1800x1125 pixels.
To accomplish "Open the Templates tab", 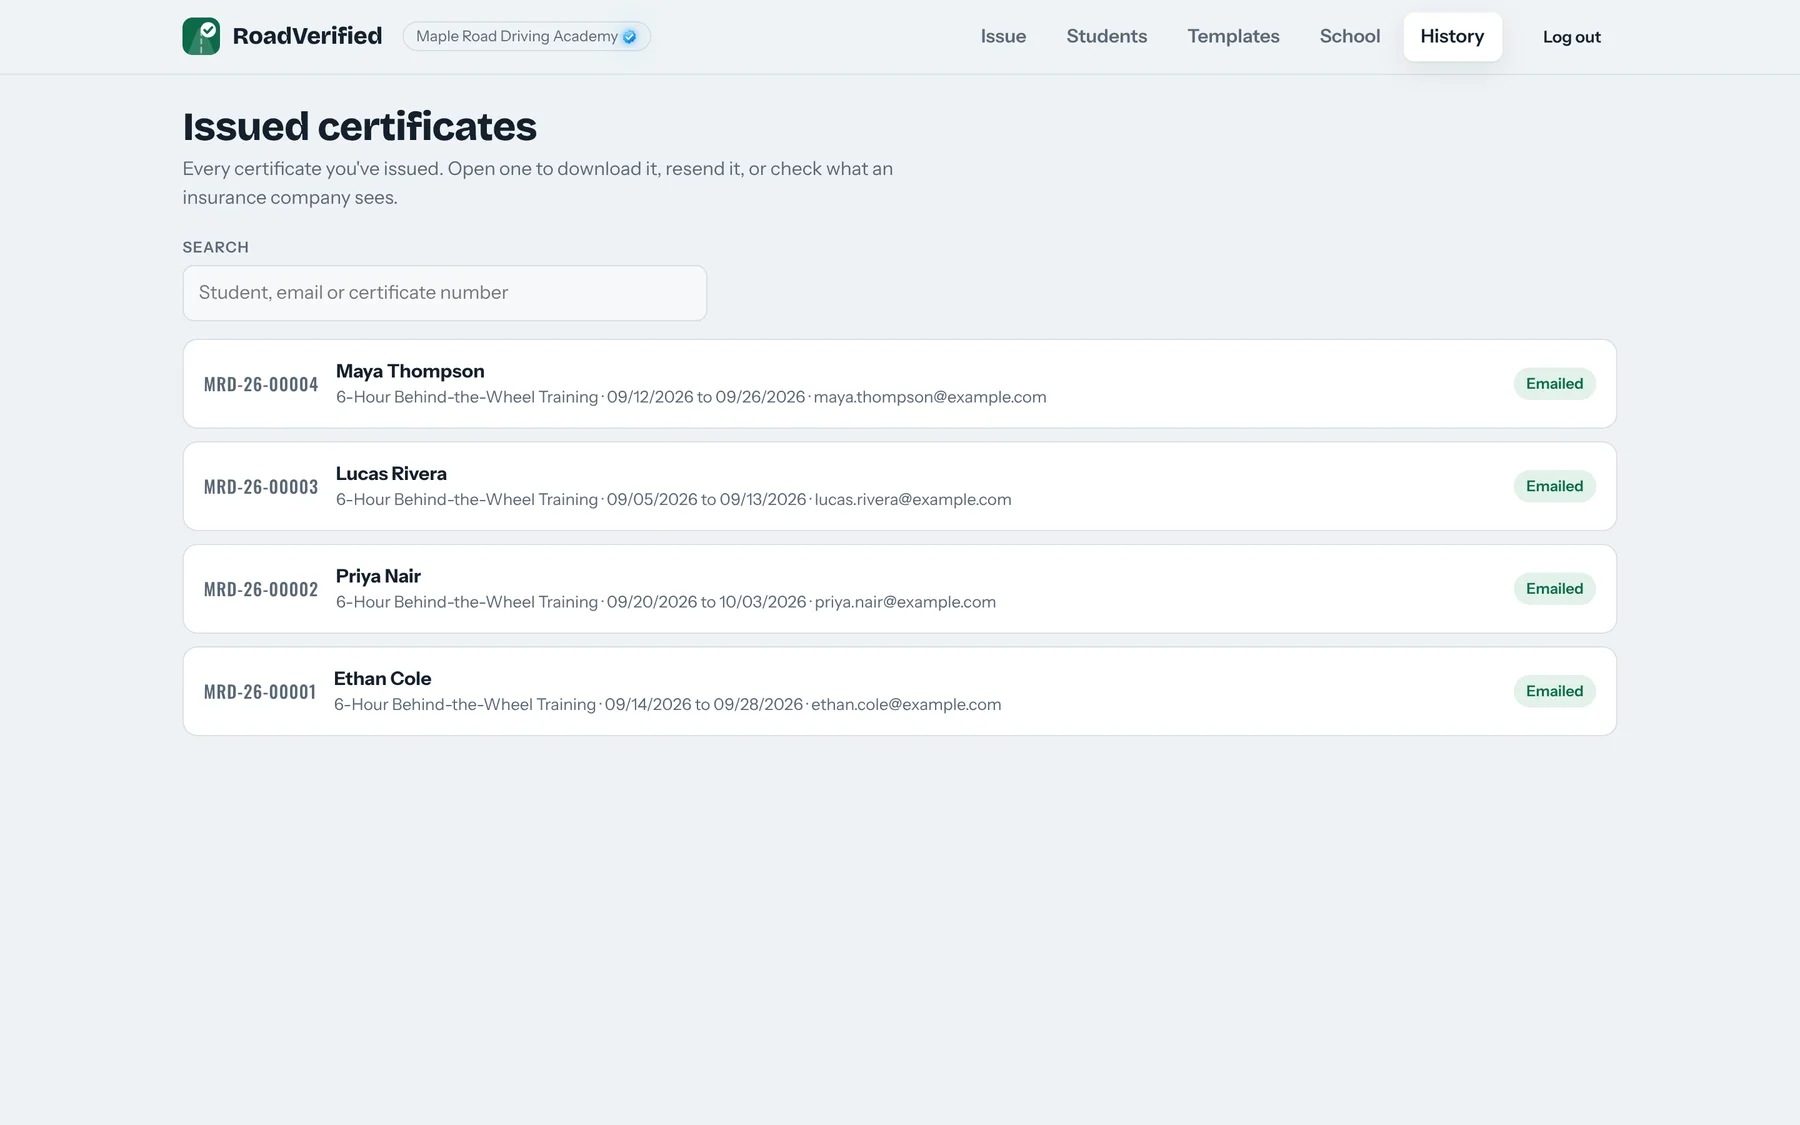I will click(1233, 36).
